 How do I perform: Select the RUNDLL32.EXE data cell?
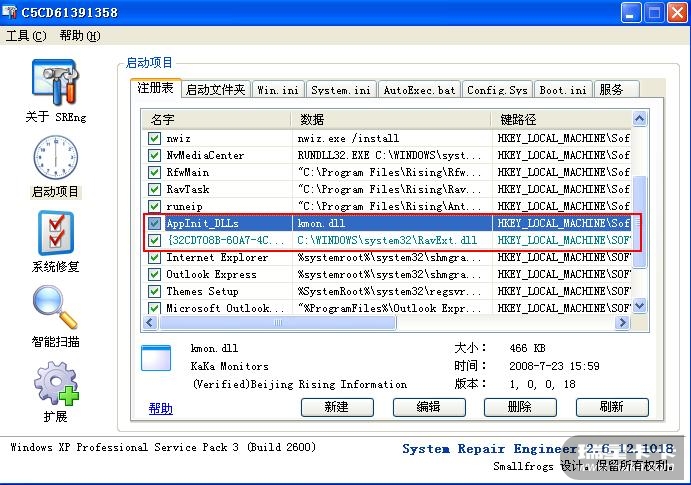pyautogui.click(x=392, y=155)
